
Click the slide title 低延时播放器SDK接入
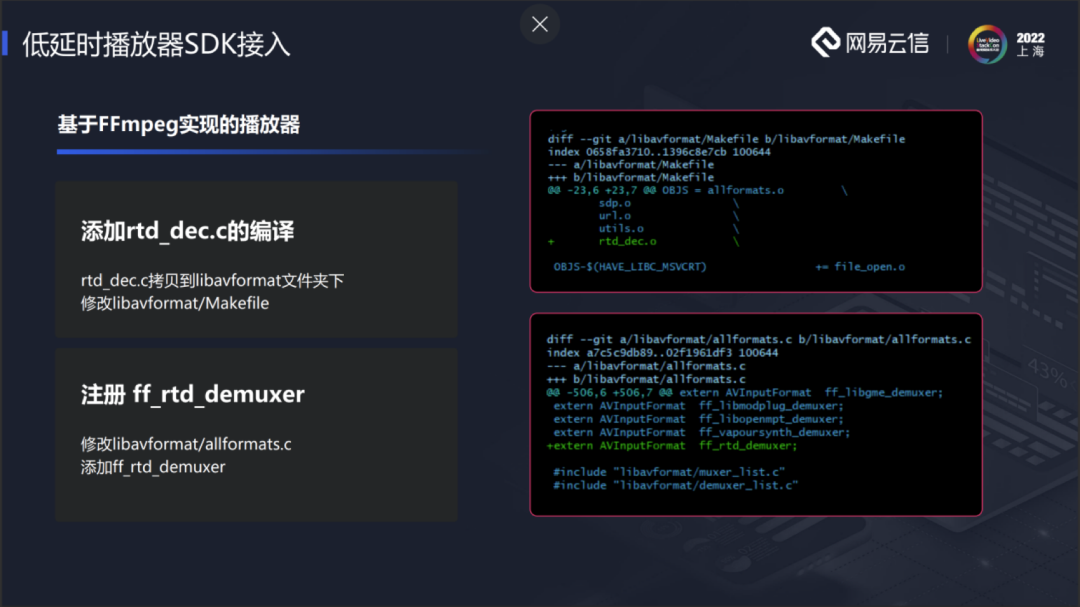tap(153, 44)
